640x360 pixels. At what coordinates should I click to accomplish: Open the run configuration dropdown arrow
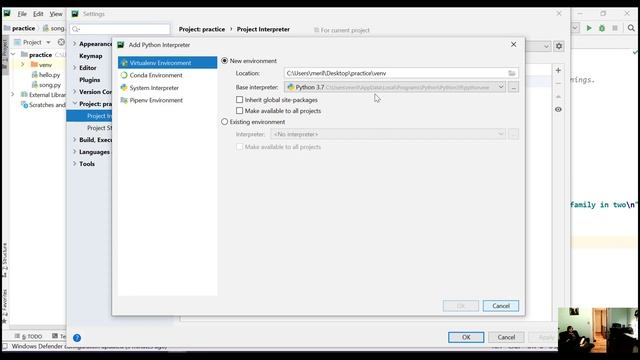[575, 28]
